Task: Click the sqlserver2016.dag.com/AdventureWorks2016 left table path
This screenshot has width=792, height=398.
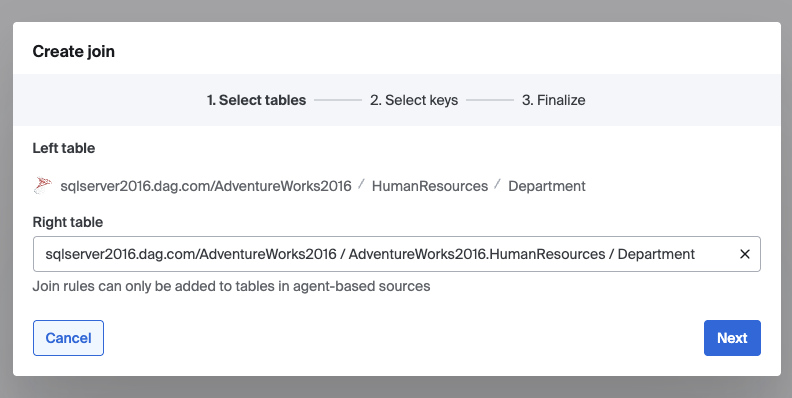Action: click(x=206, y=186)
